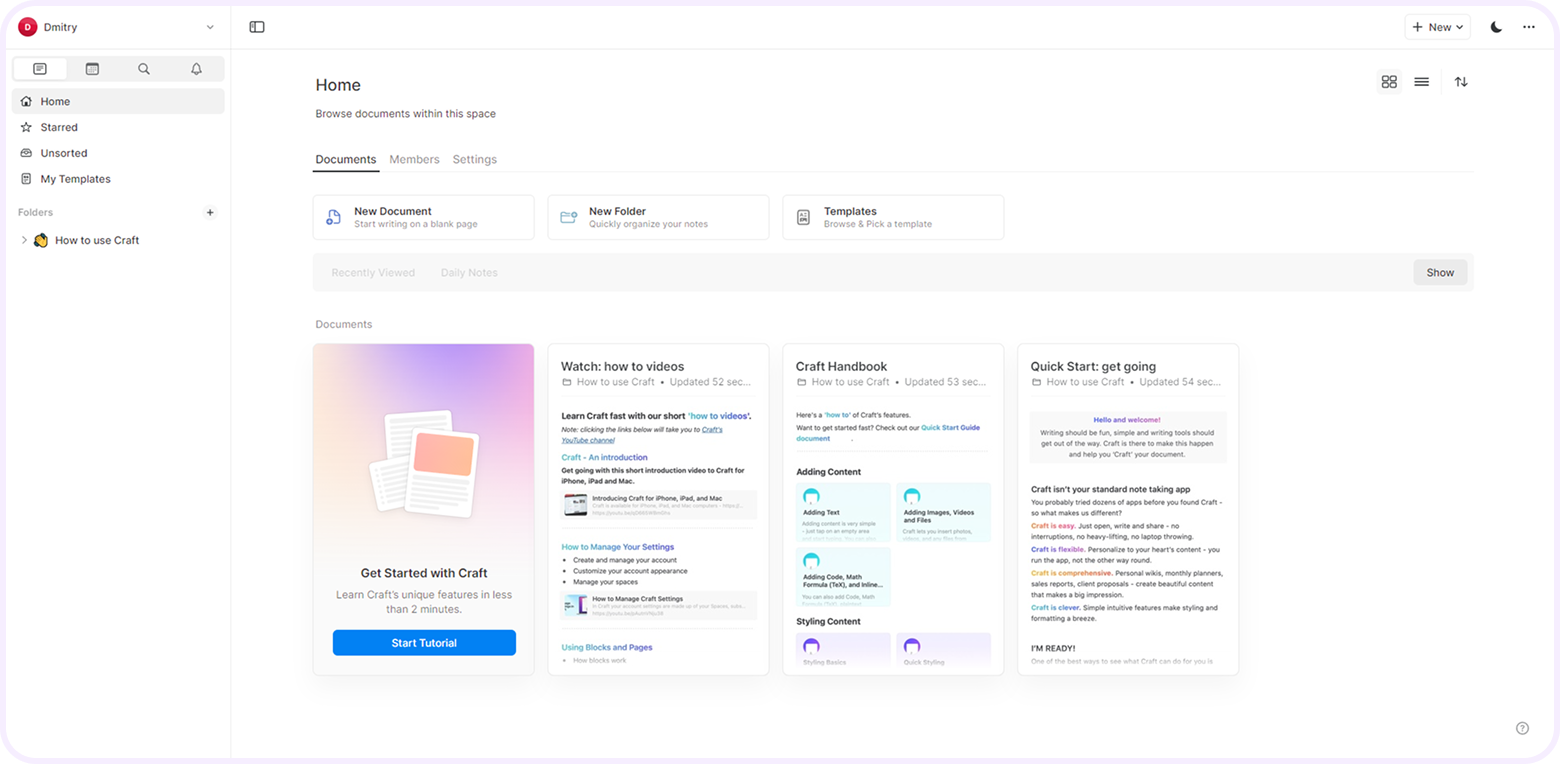The height and width of the screenshot is (764, 1560).
Task: Open Watch: how to videos document
Action: point(658,510)
